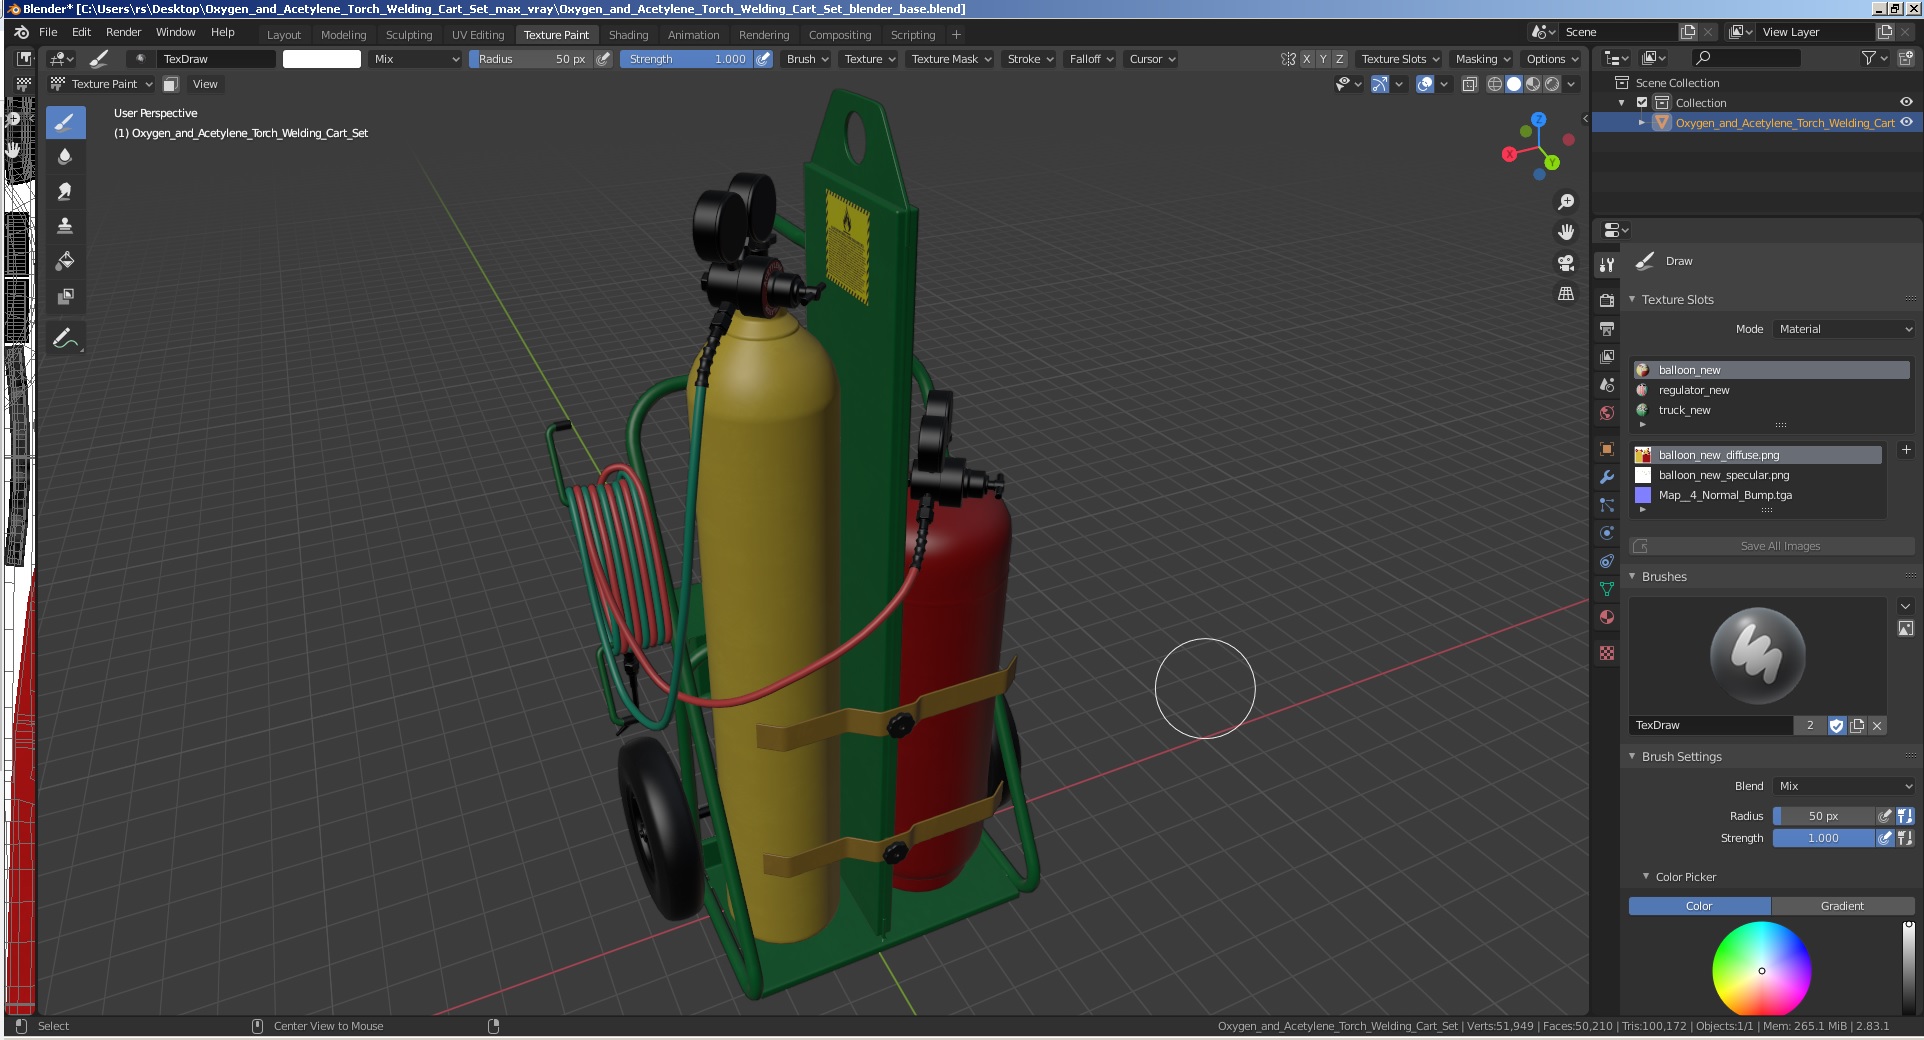The image size is (1924, 1040).
Task: Open the Render menu
Action: pos(124,32)
